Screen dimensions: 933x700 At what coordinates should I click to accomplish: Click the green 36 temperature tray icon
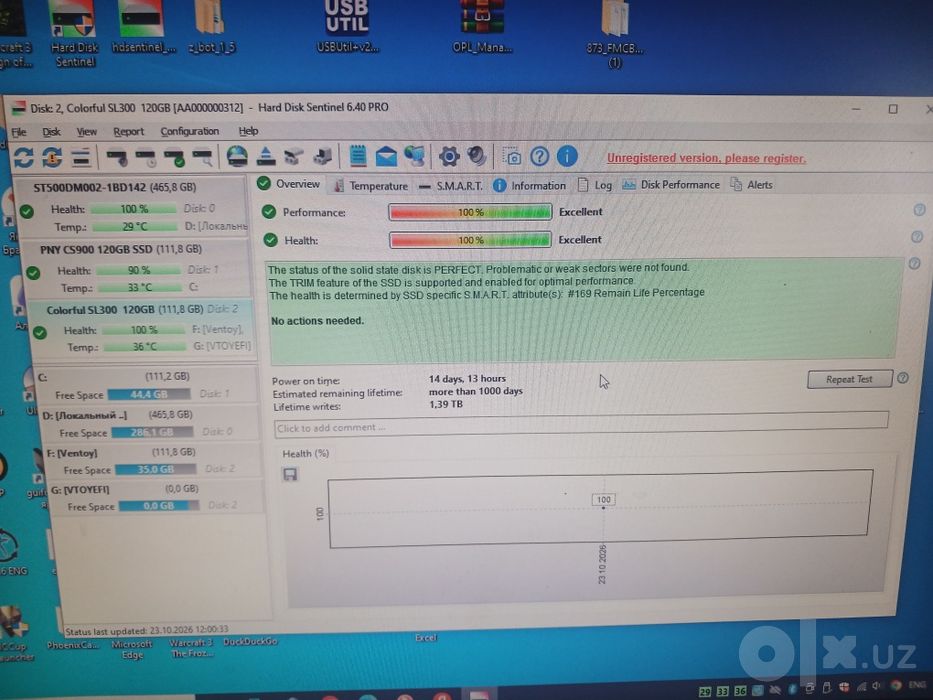pyautogui.click(x=740, y=691)
